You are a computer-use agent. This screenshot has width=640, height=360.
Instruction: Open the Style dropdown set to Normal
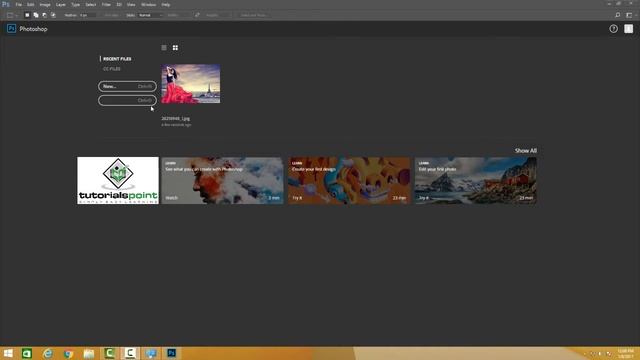click(x=151, y=15)
